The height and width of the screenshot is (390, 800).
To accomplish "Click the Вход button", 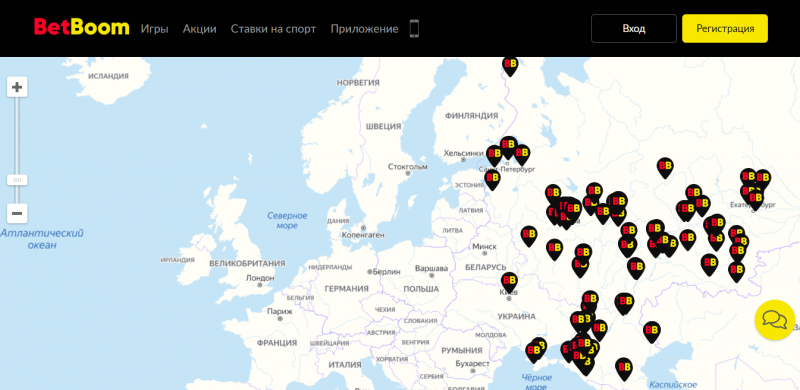I will coord(634,29).
